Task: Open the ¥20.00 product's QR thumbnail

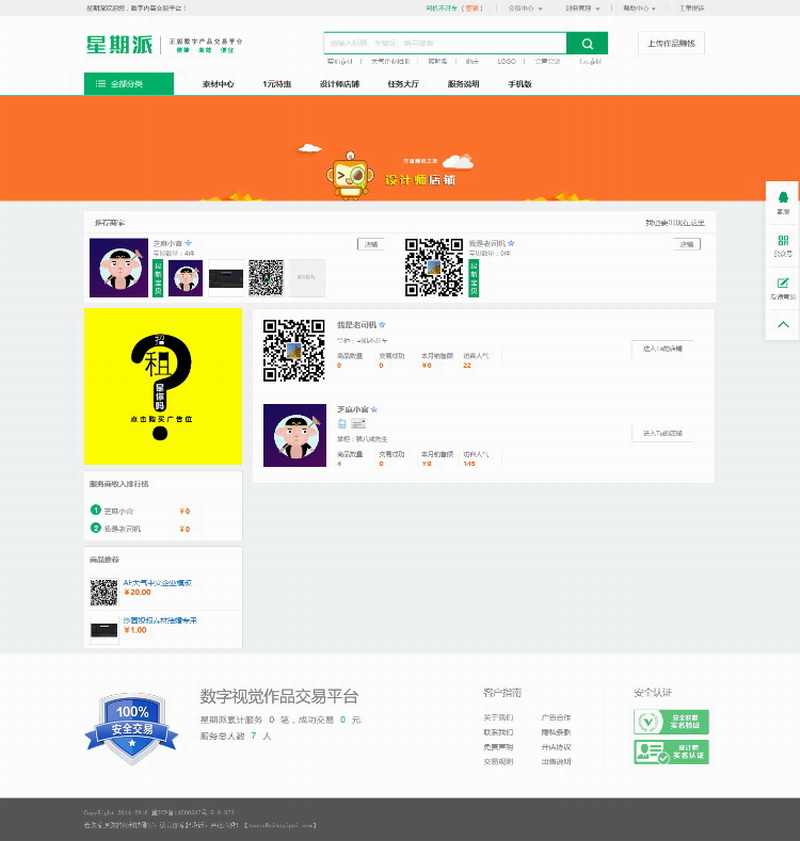Action: point(104,592)
